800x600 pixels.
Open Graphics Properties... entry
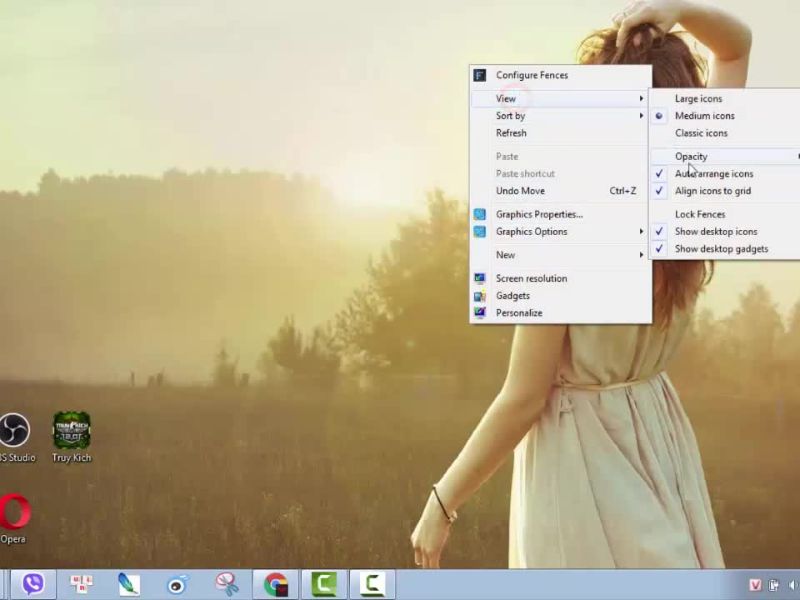point(560,214)
